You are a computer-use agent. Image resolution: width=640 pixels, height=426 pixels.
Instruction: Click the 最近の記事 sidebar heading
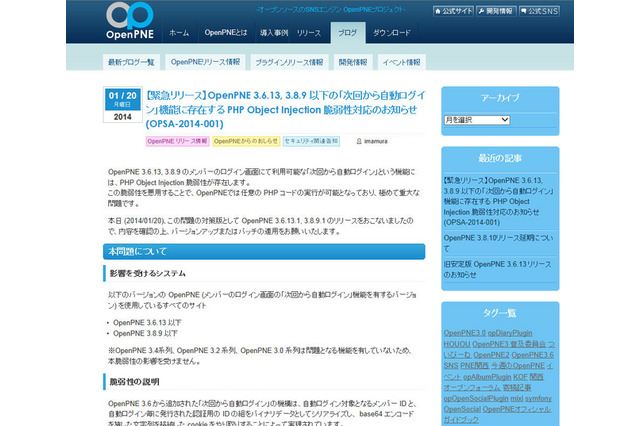(500, 158)
